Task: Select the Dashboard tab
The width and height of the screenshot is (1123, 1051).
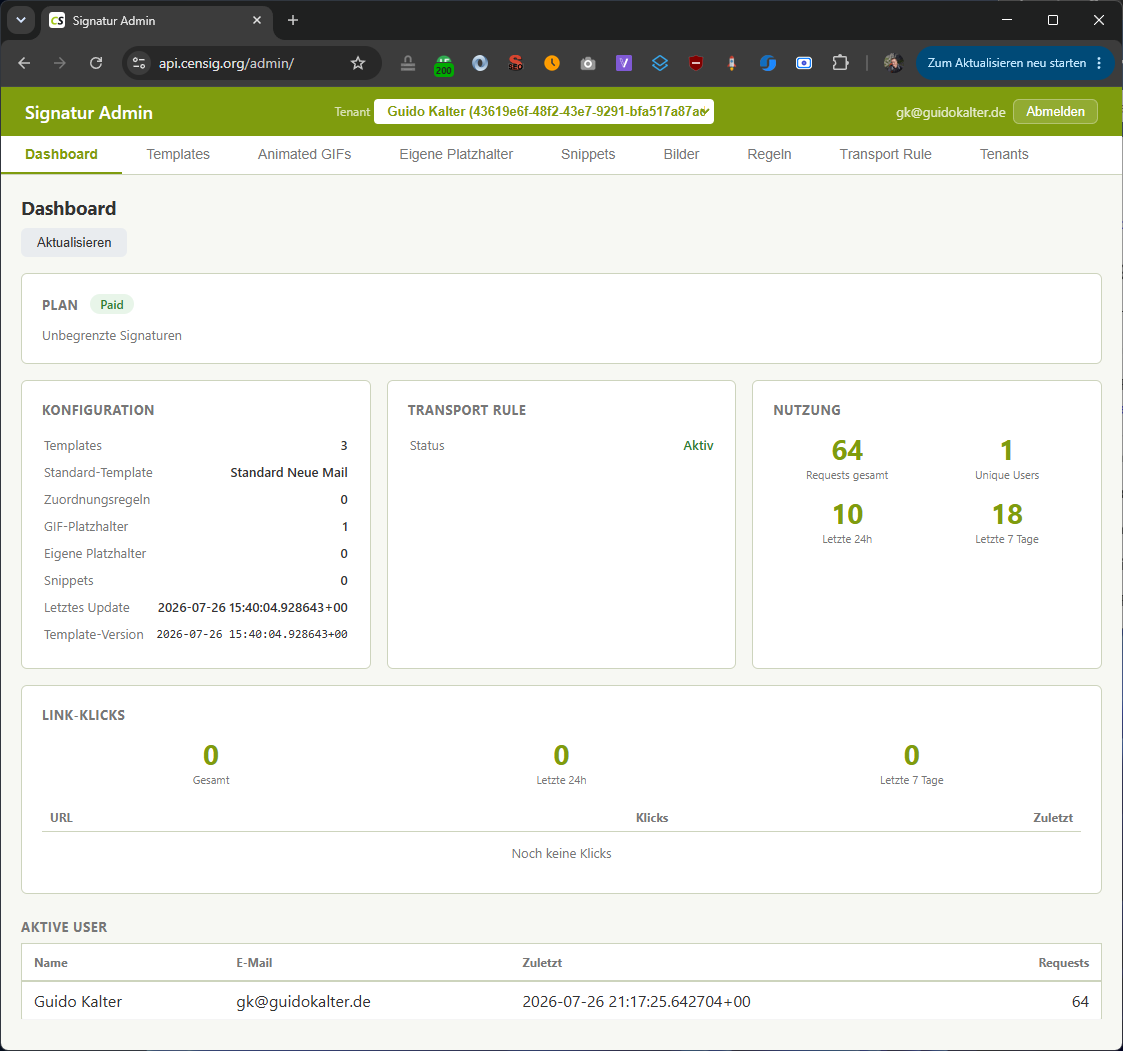Action: [x=62, y=154]
